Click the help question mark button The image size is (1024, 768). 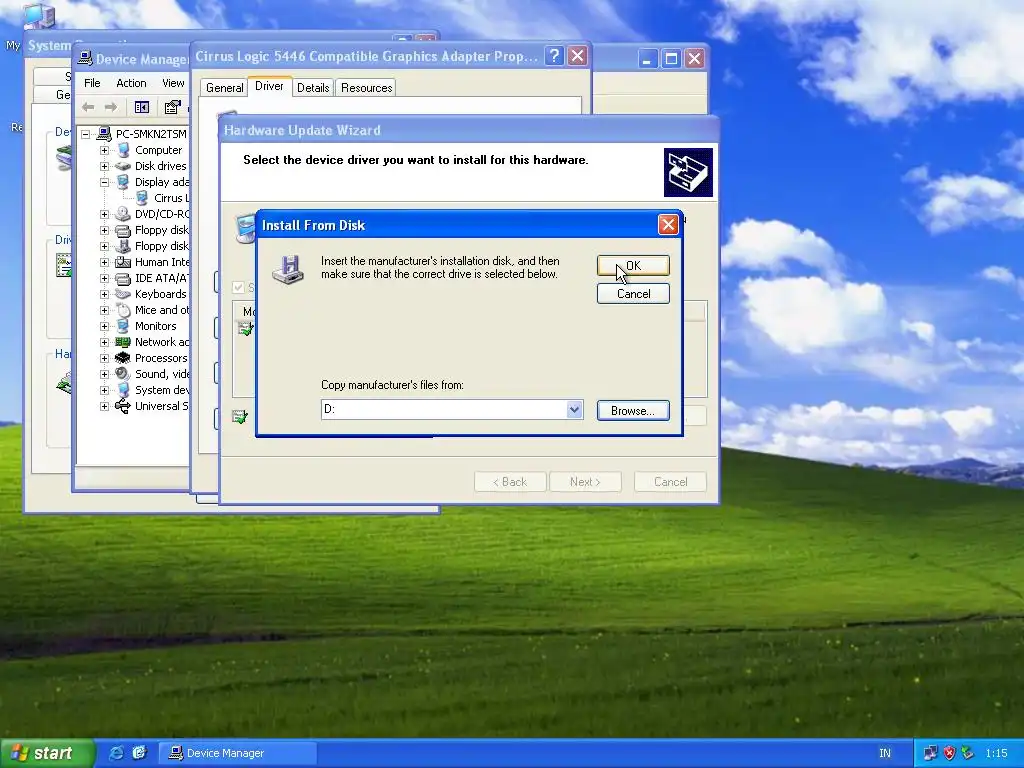[x=554, y=56]
